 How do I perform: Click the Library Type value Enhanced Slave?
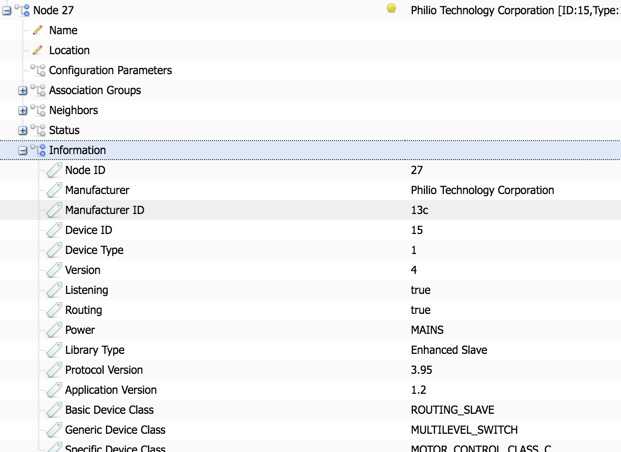click(449, 350)
